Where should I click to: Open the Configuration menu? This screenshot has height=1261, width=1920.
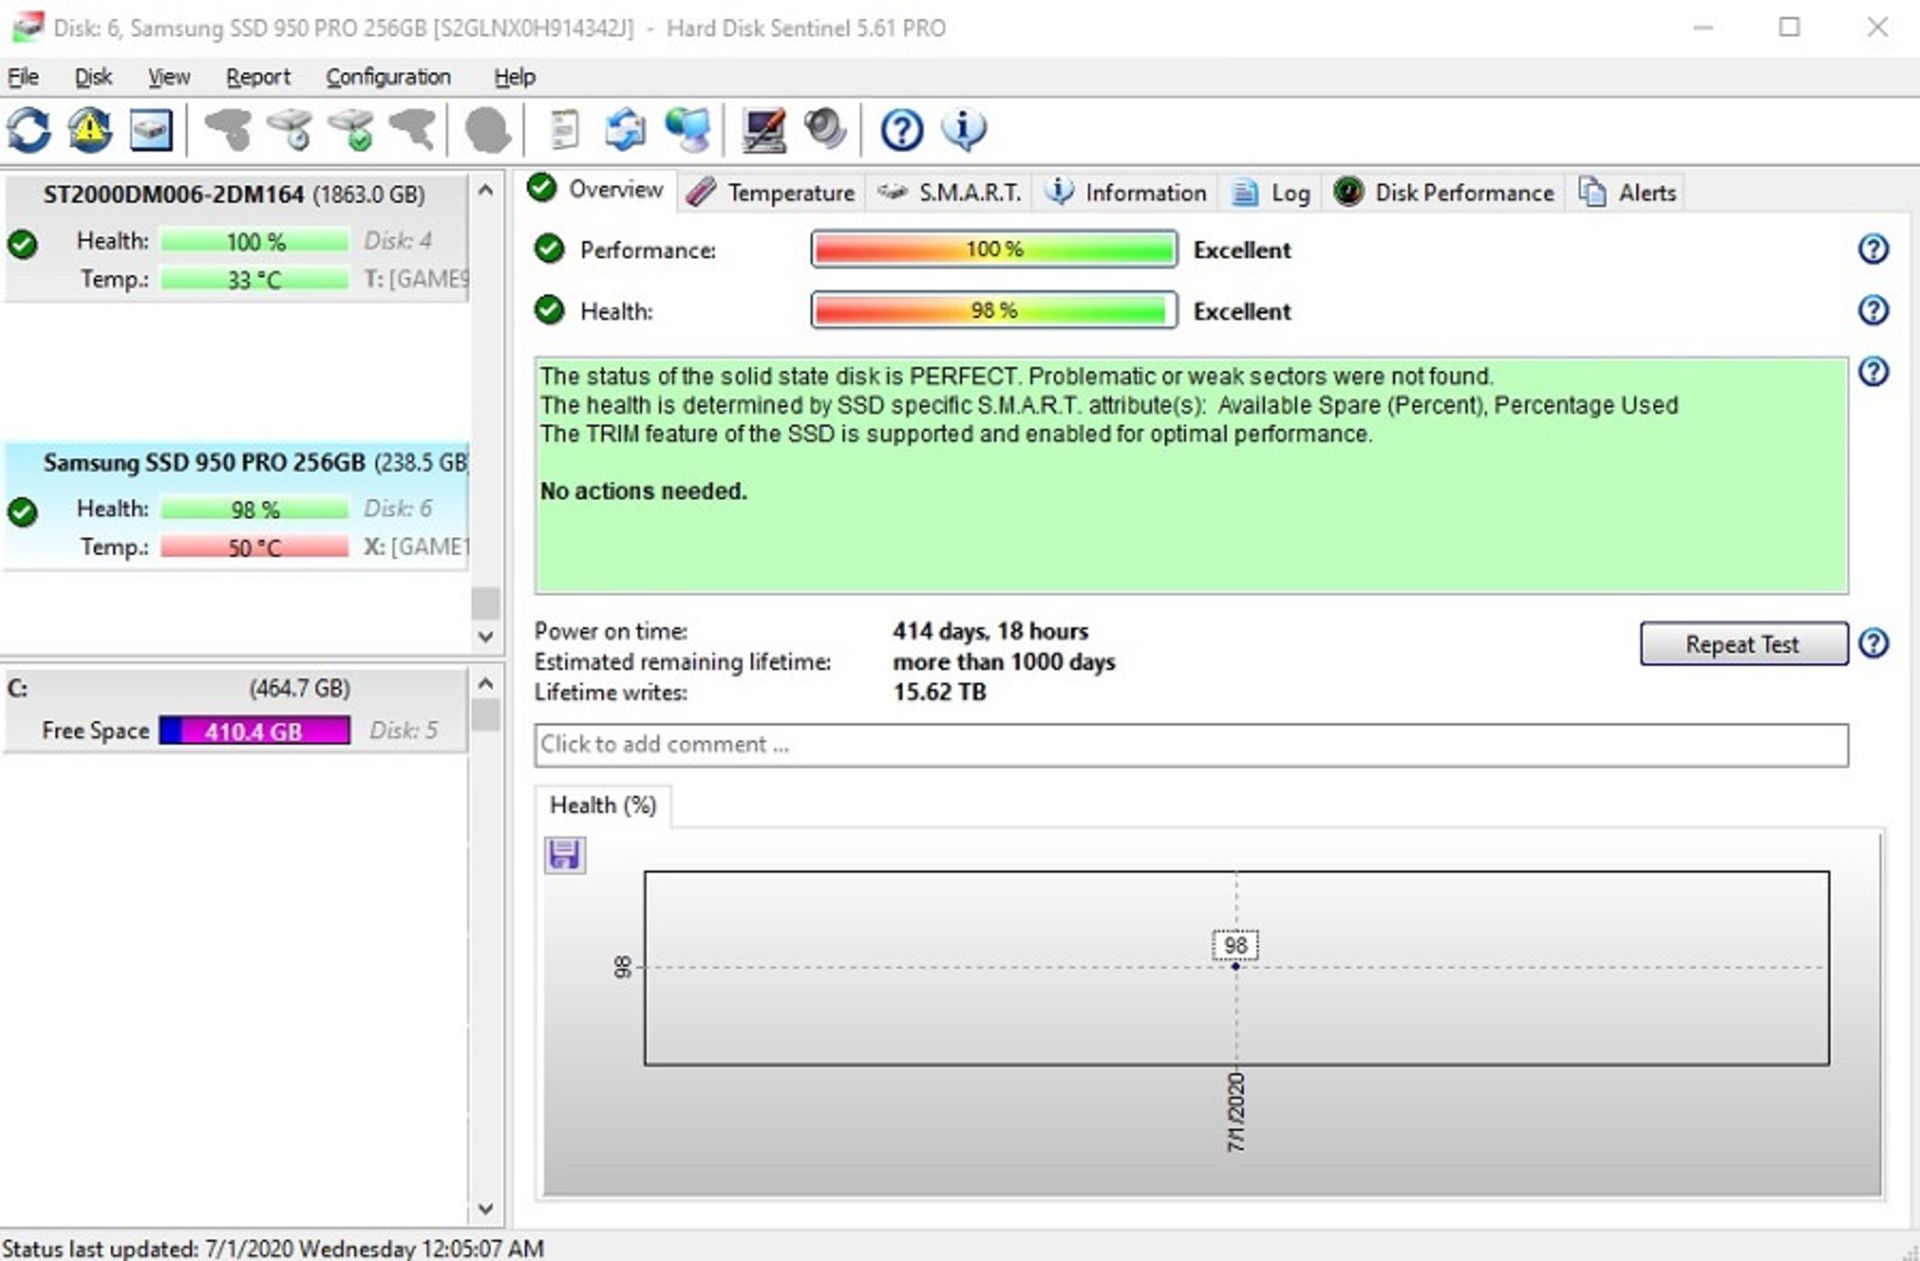point(388,77)
